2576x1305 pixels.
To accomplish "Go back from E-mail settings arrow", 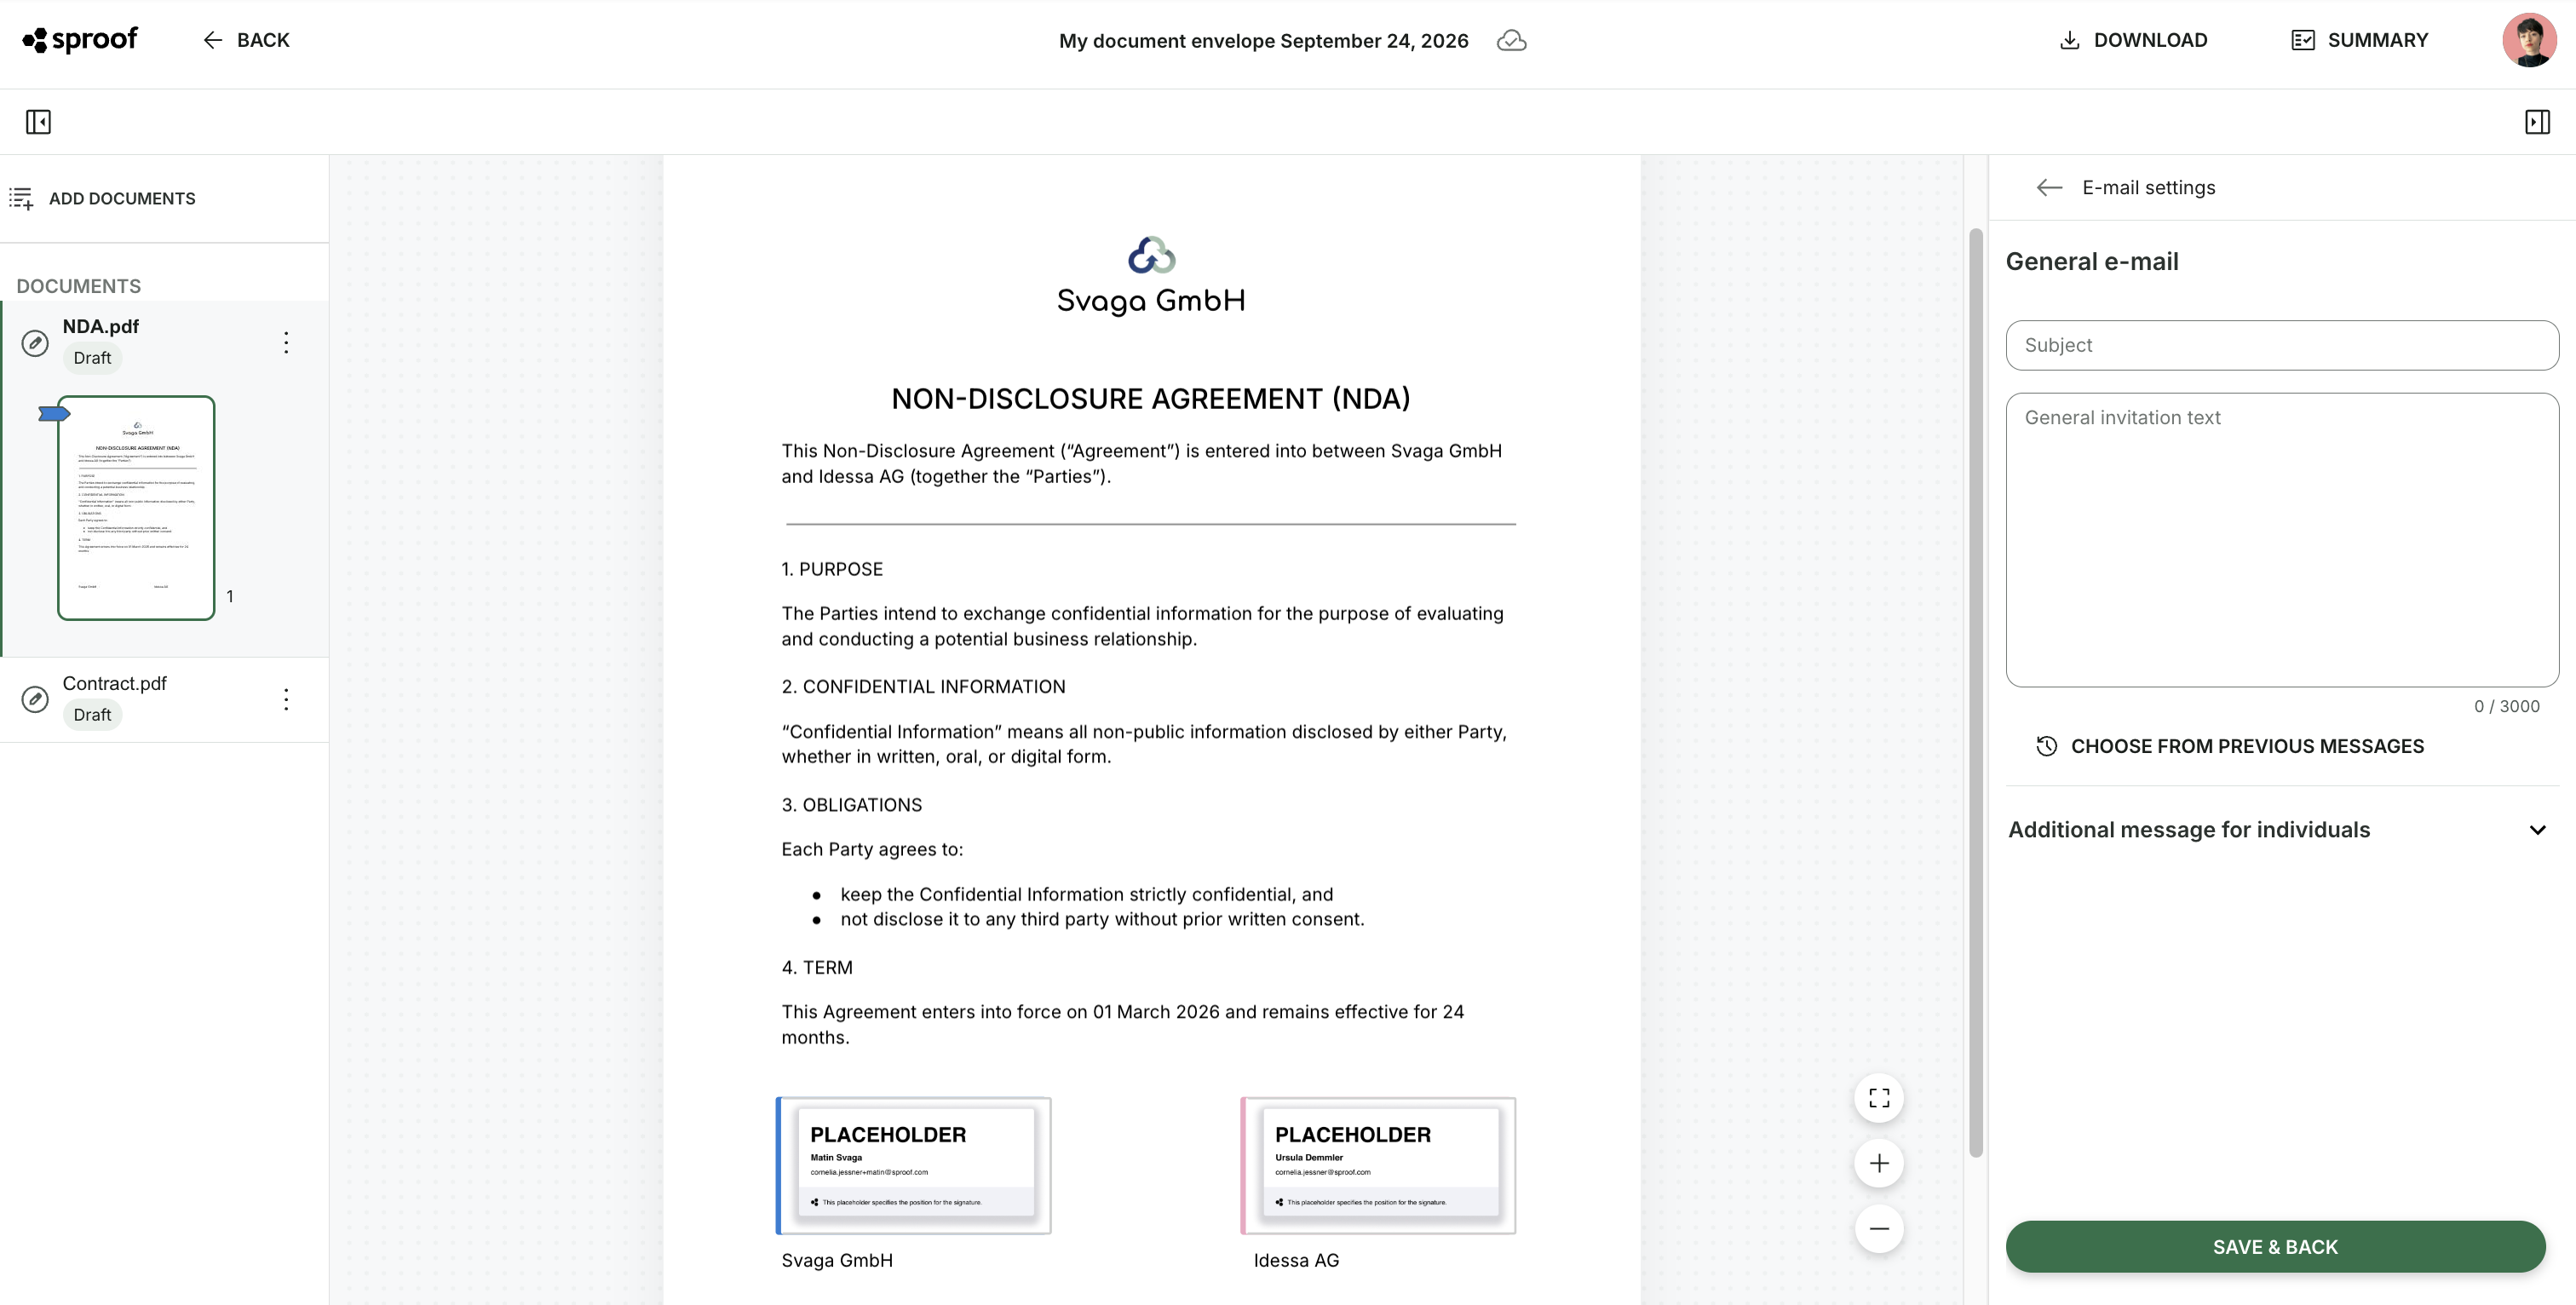I will [x=2049, y=187].
